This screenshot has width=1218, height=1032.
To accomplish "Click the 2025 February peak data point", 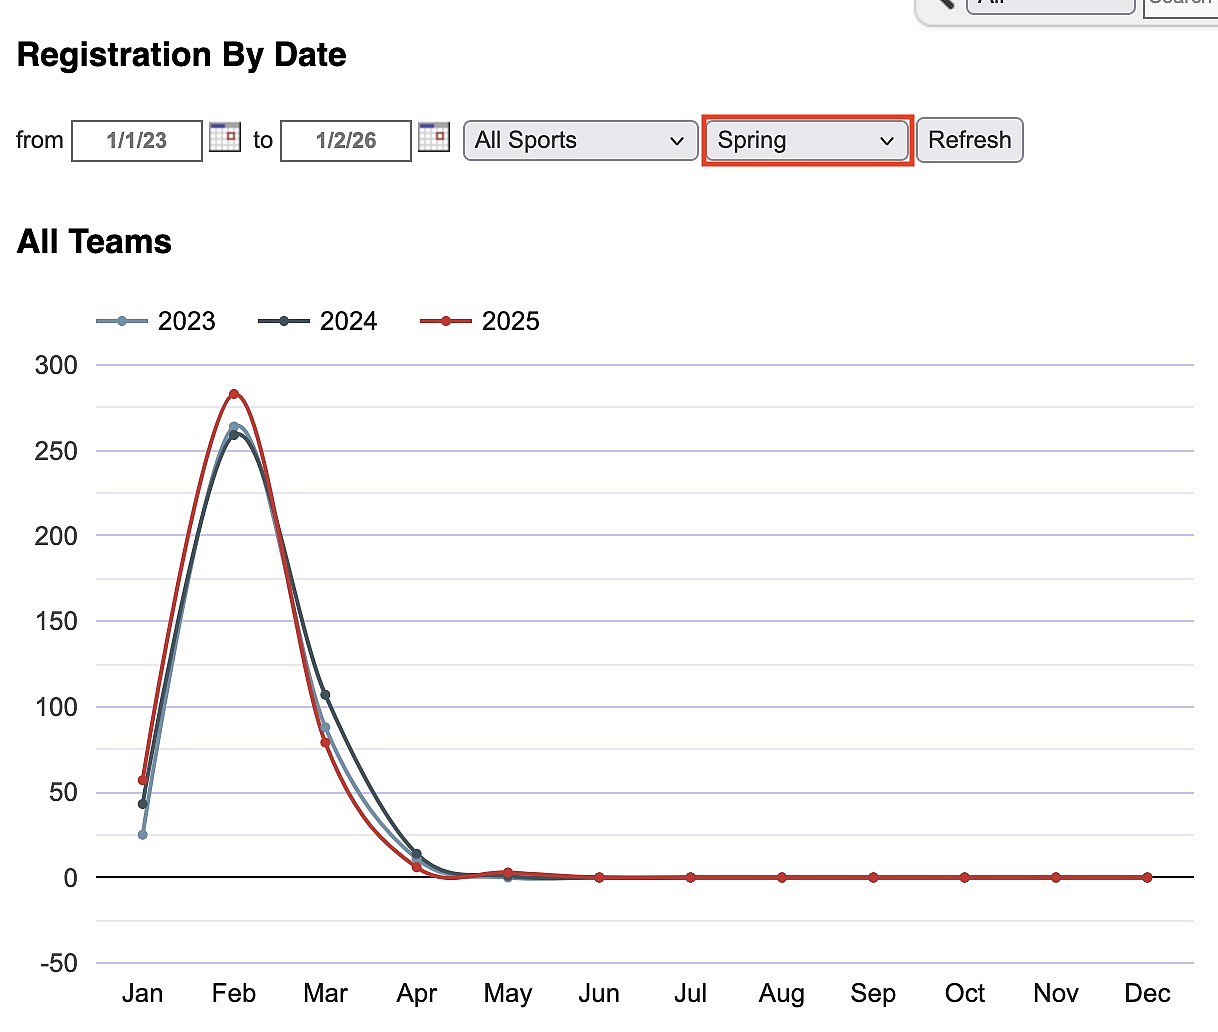I will [x=234, y=394].
